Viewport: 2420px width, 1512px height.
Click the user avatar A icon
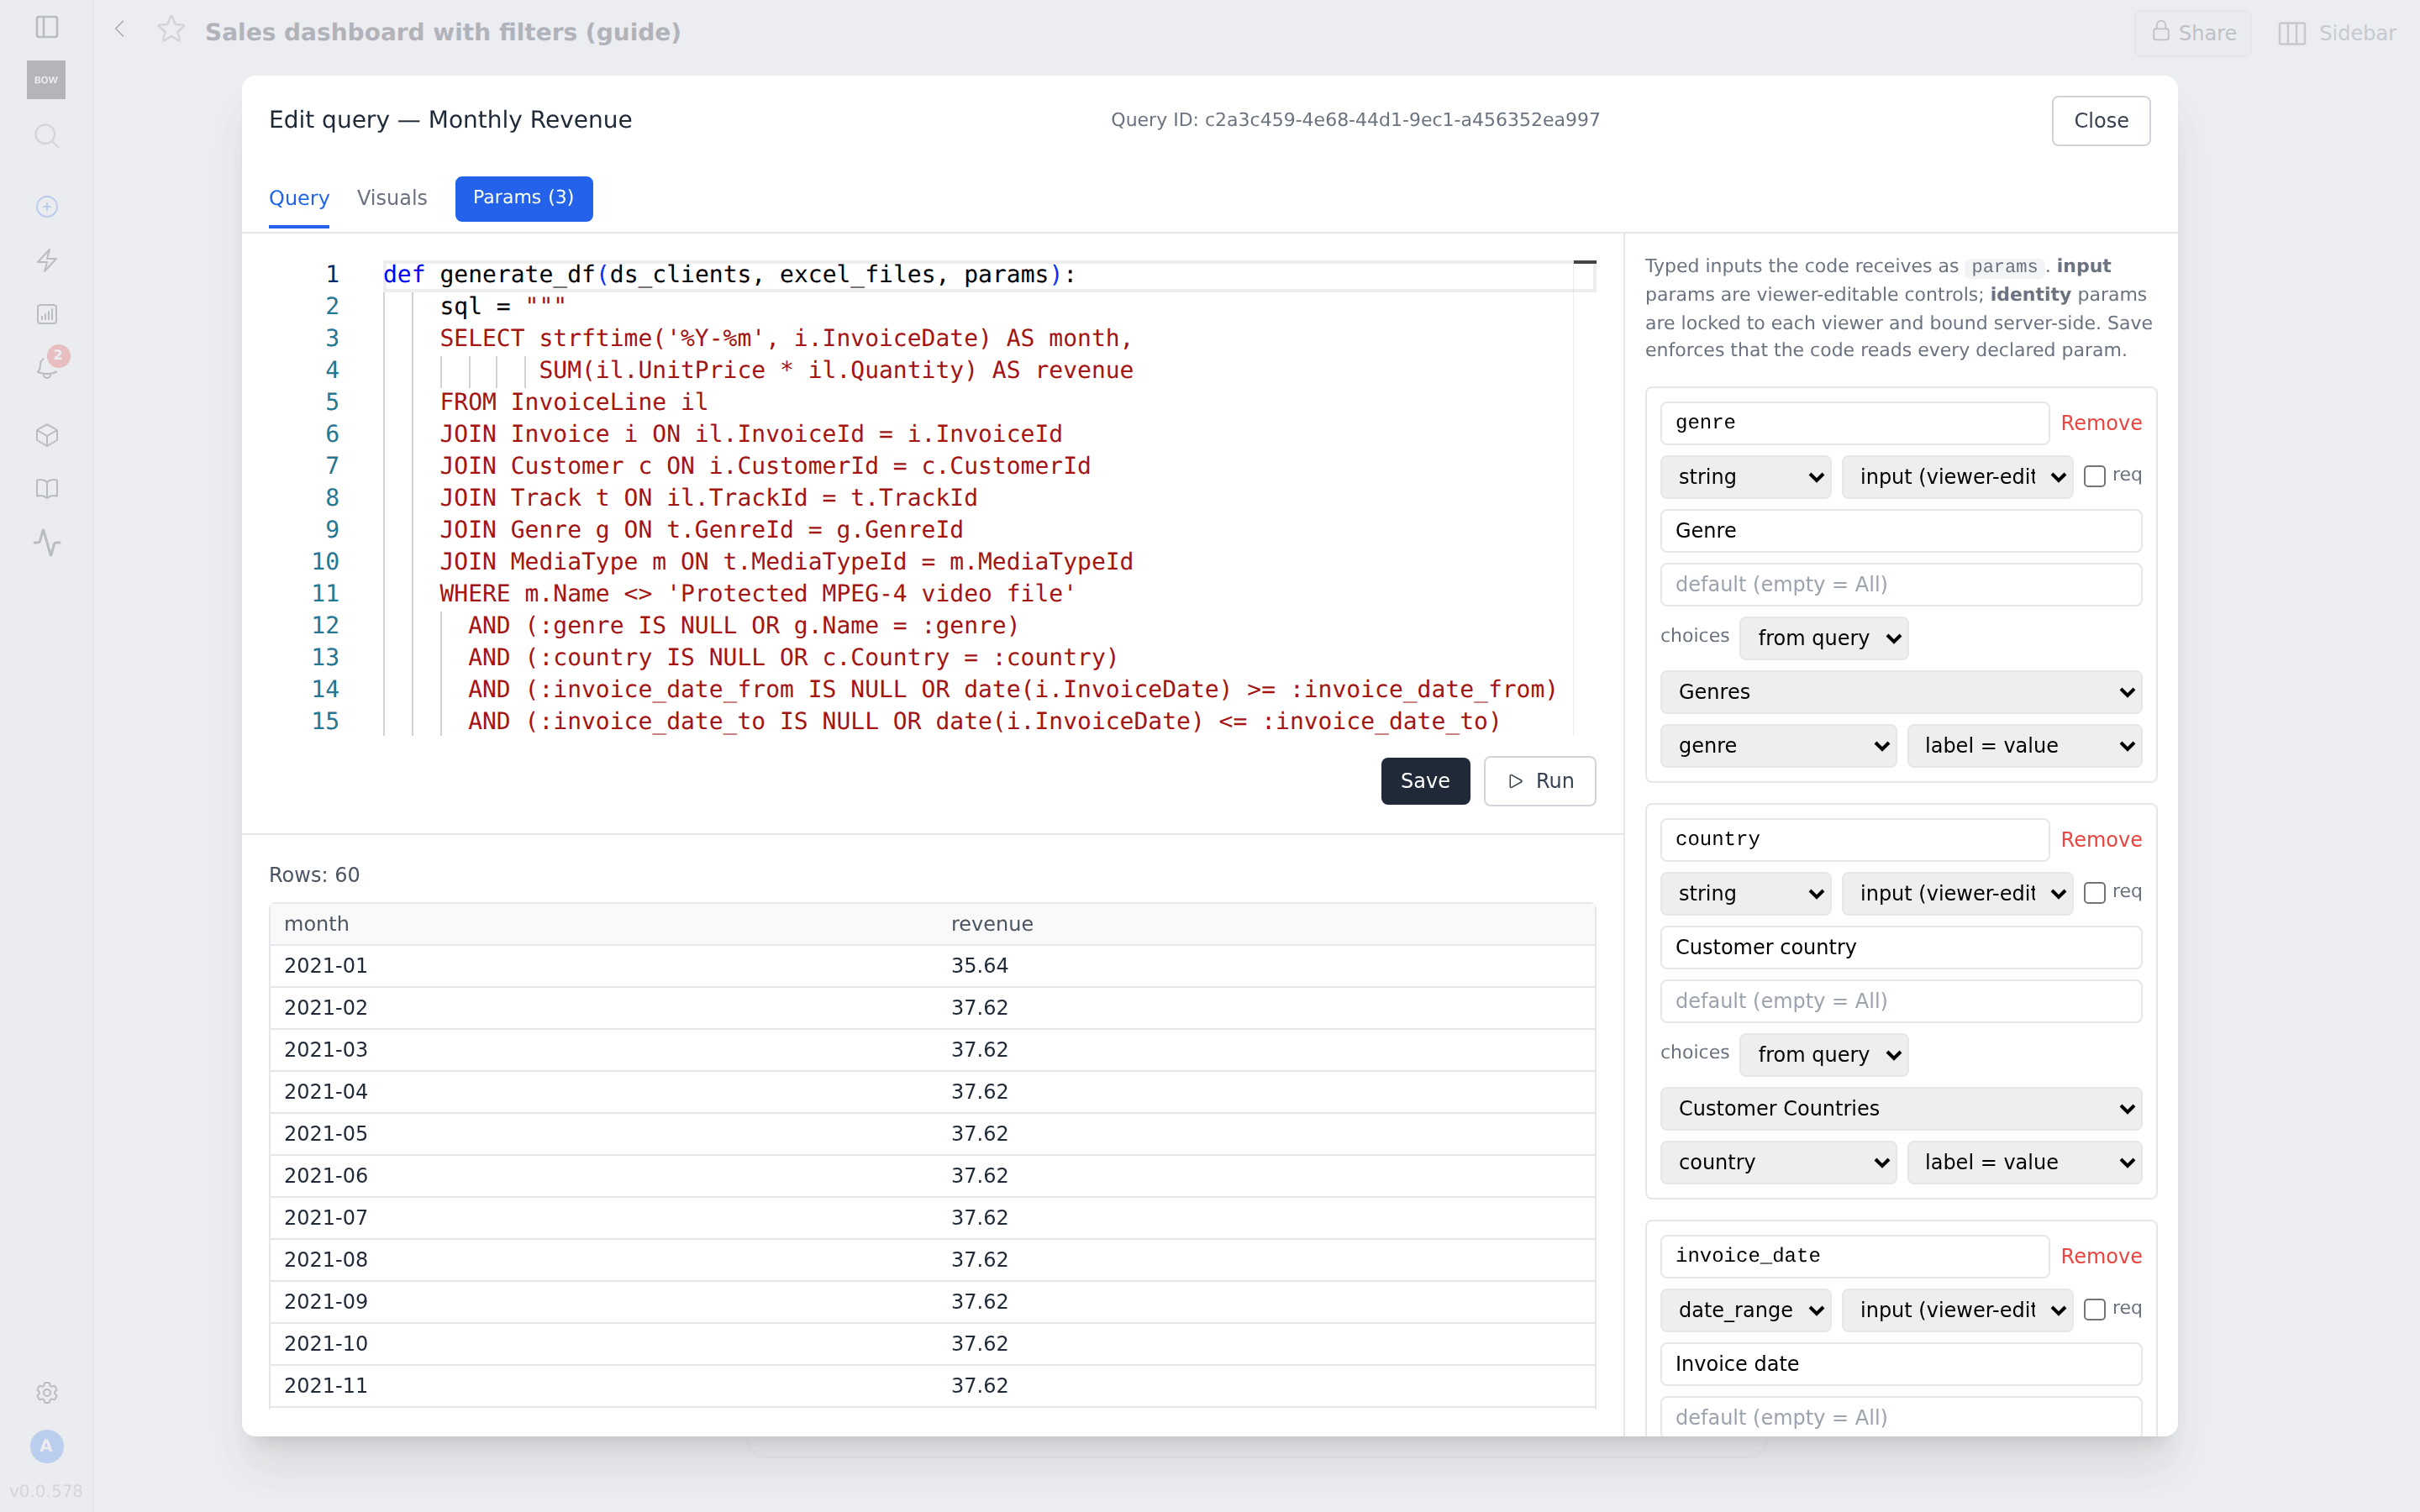tap(47, 1446)
